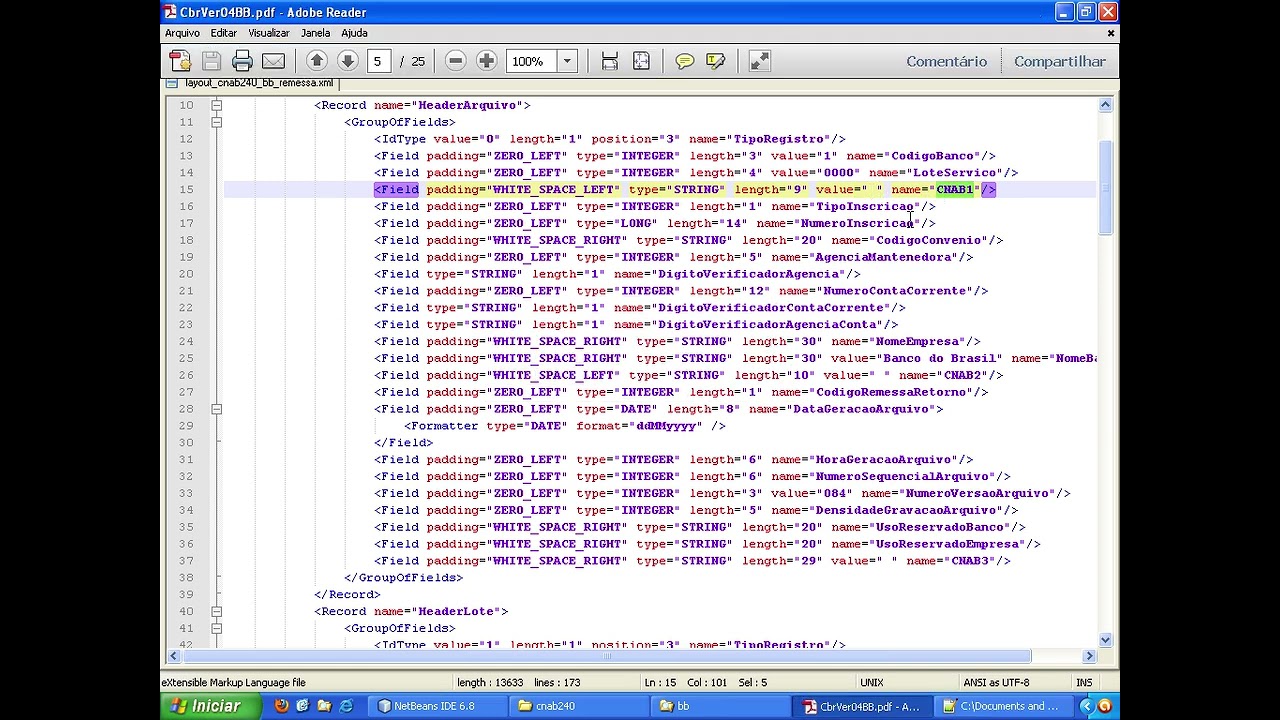This screenshot has width=1280, height=720.
Task: Click the ANSI as UTF-8 status entry
Action: click(x=996, y=682)
